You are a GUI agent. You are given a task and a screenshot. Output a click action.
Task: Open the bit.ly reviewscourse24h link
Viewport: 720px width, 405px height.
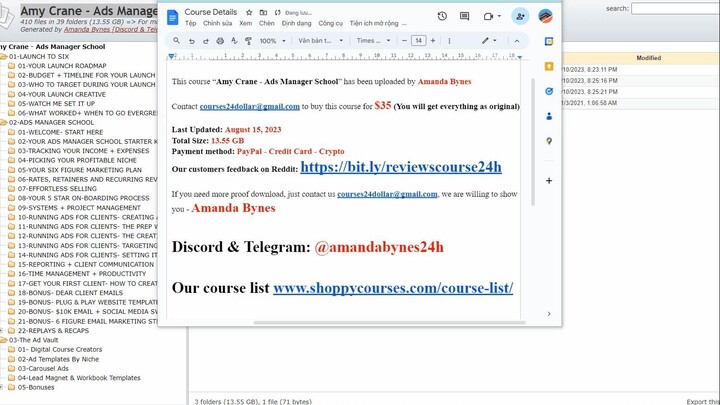tap(401, 167)
